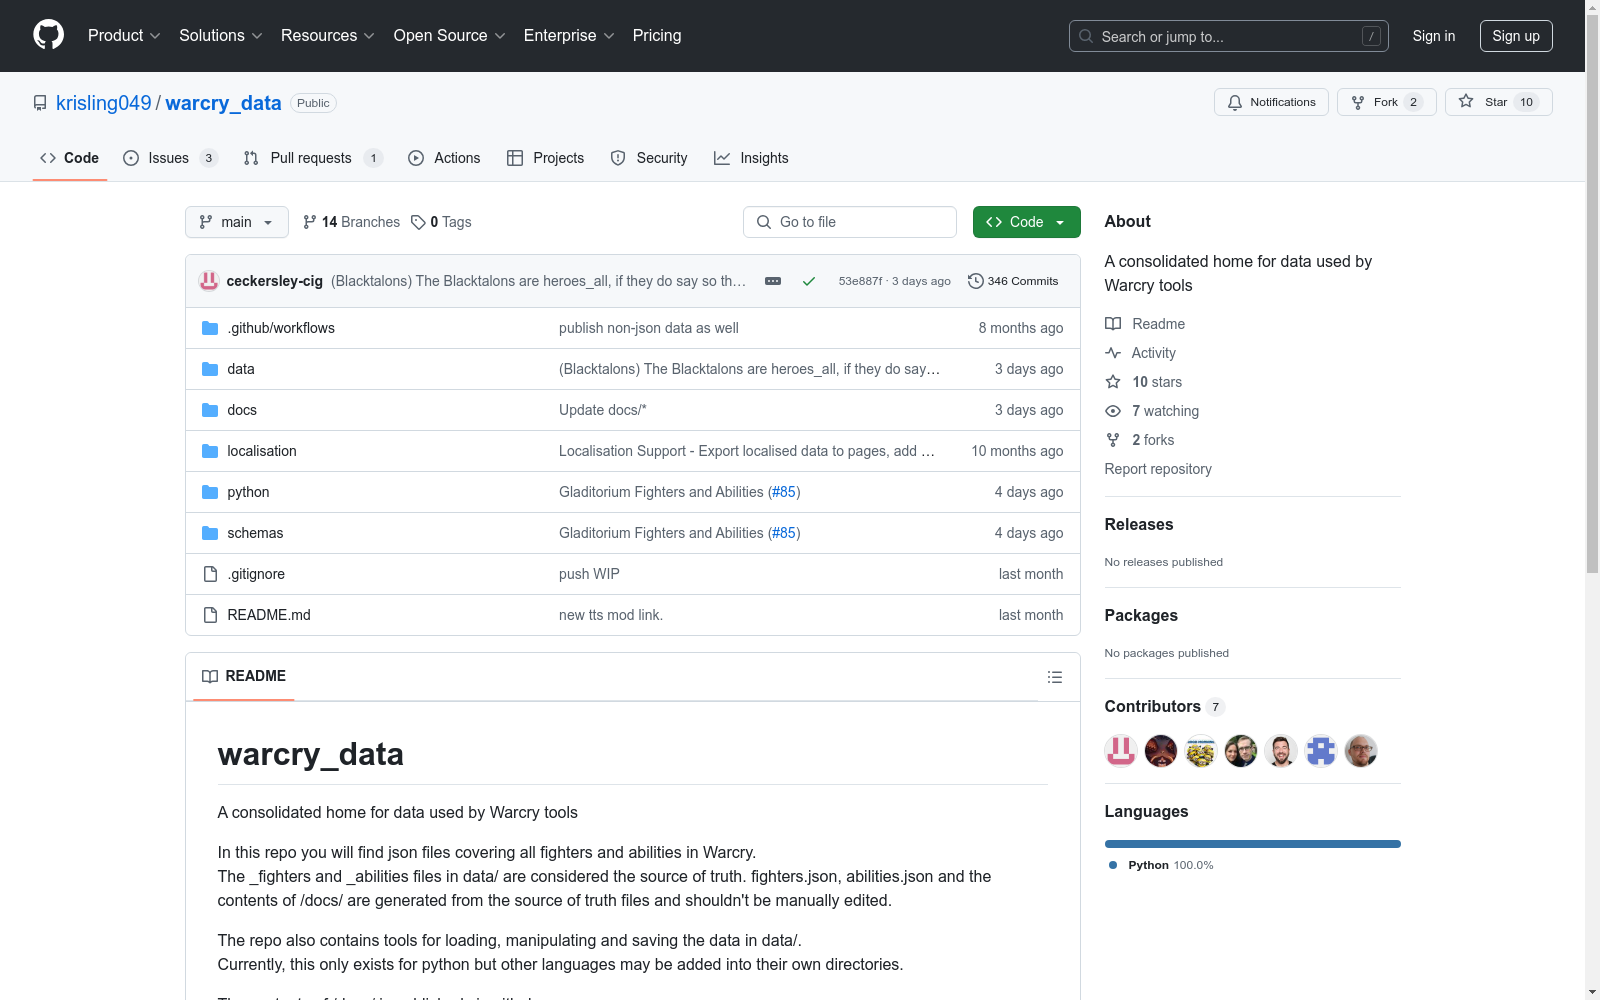
Task: Click the Python language bar
Action: (1253, 844)
